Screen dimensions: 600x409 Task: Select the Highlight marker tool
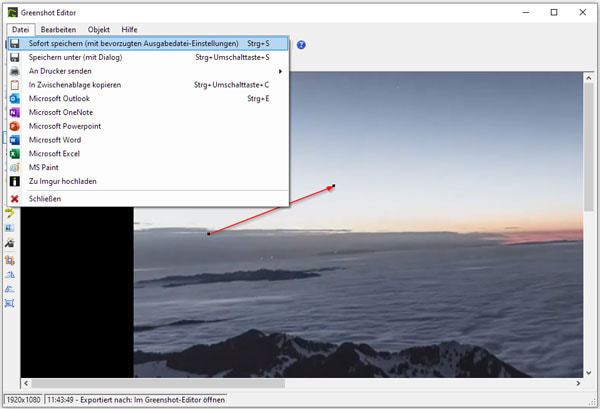coord(10,213)
